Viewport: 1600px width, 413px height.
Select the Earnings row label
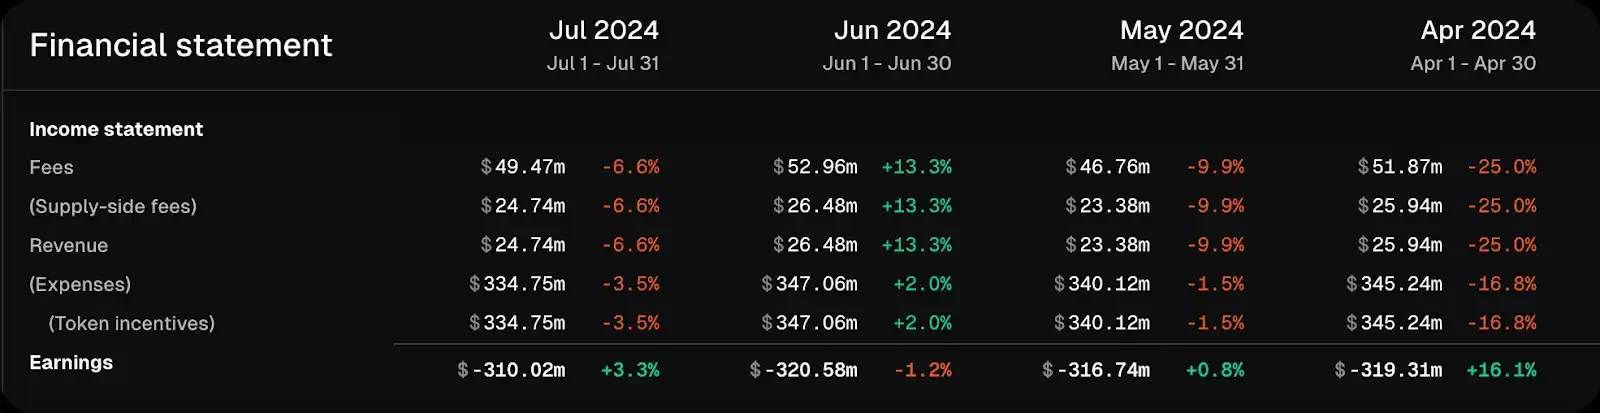[x=71, y=362]
